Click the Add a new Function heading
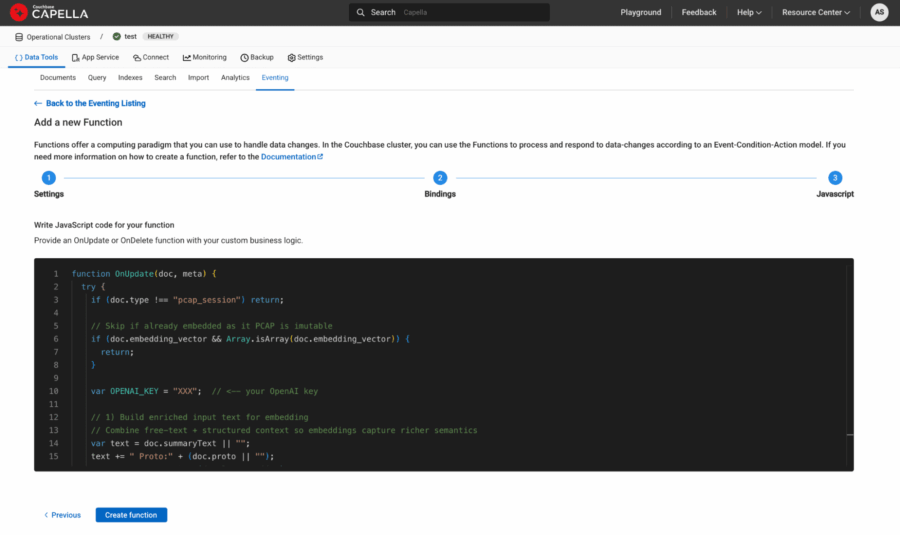Screen dimensions: 900x535 (78, 122)
